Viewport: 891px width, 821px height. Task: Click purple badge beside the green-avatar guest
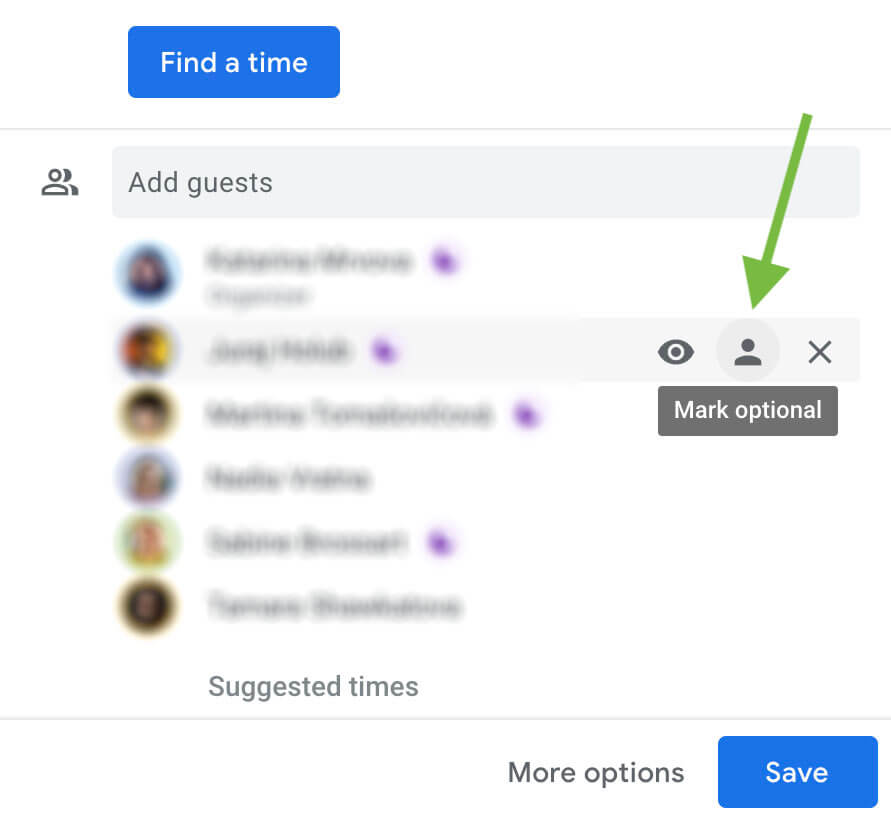point(440,542)
